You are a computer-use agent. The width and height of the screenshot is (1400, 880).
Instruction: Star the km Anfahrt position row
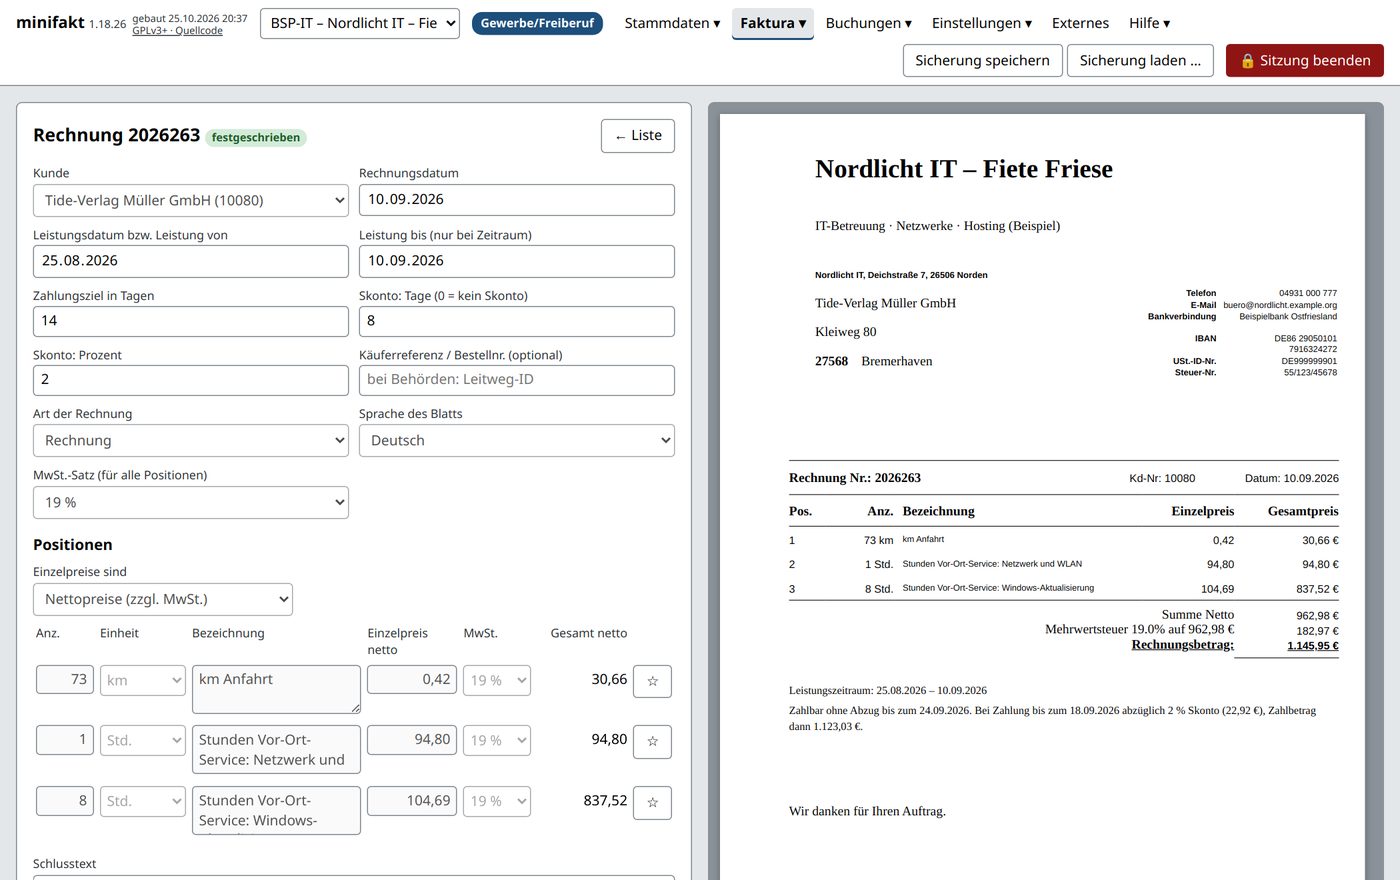(652, 681)
